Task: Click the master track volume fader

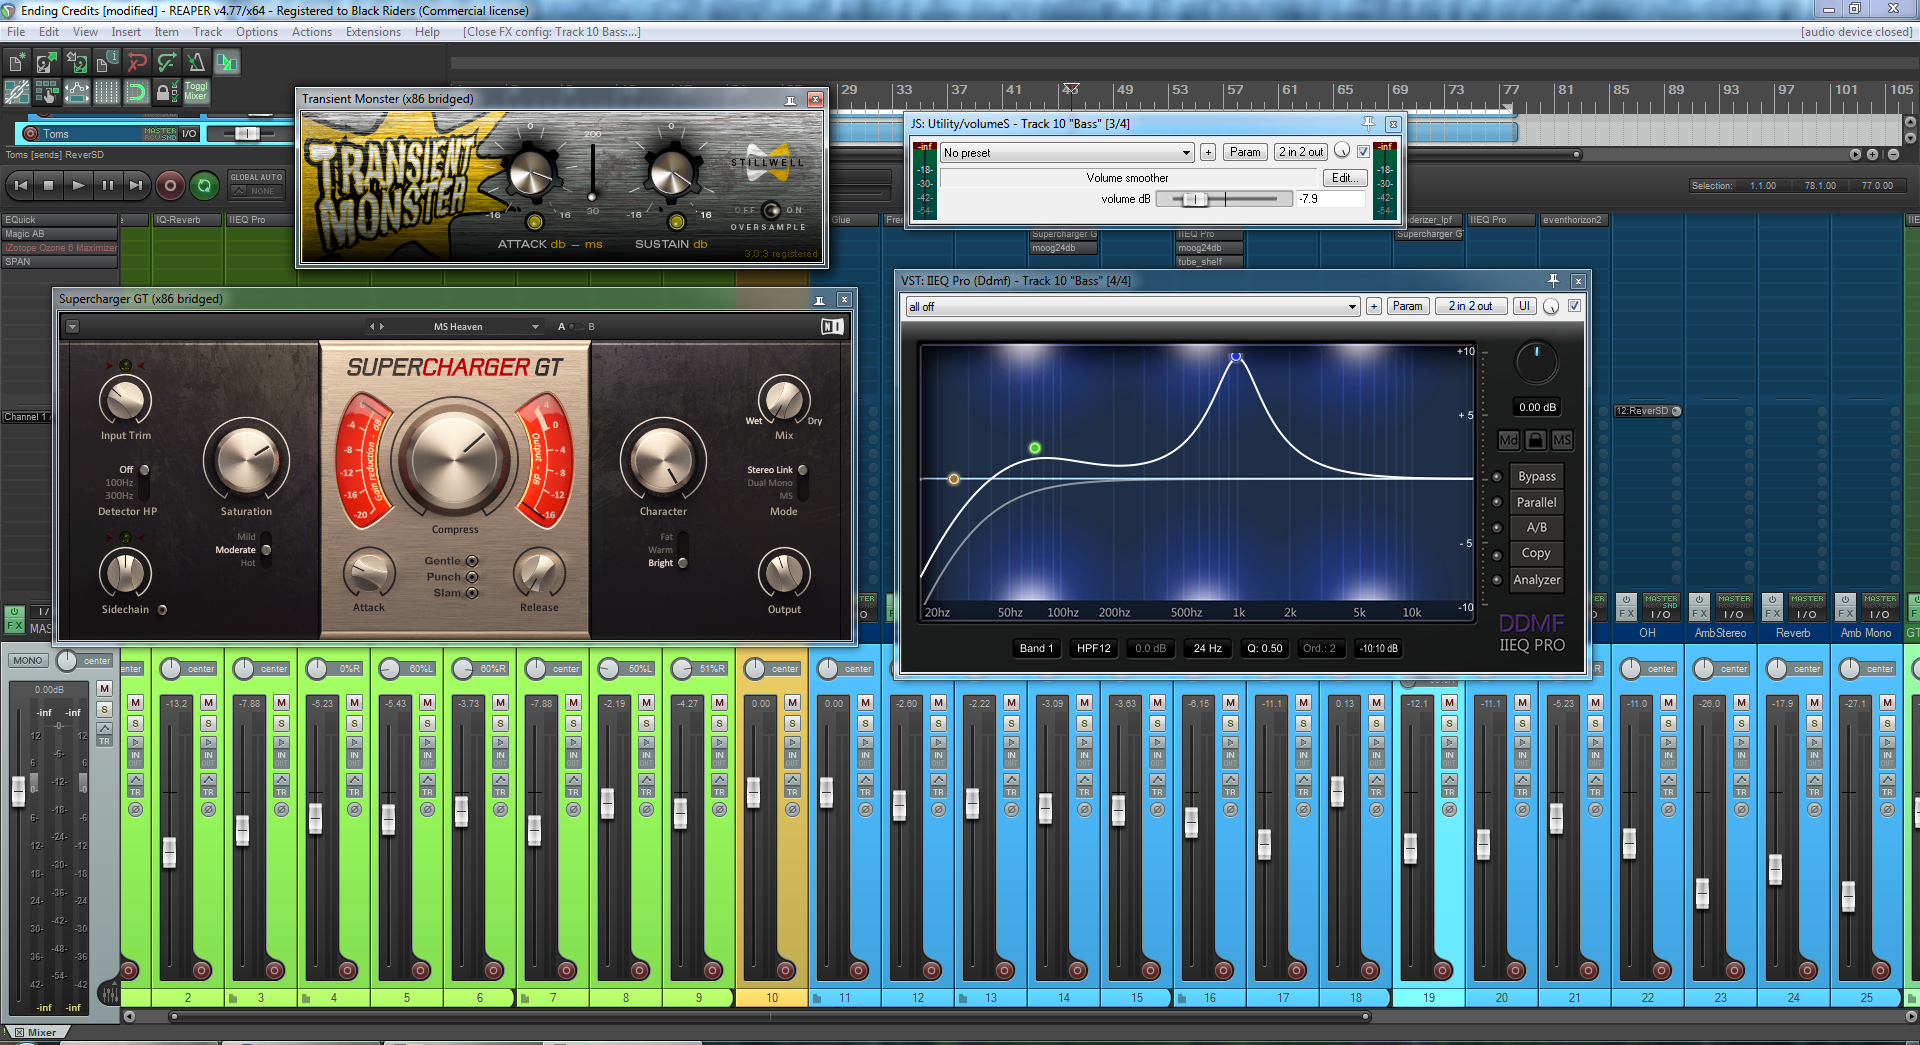Action: pyautogui.click(x=18, y=792)
